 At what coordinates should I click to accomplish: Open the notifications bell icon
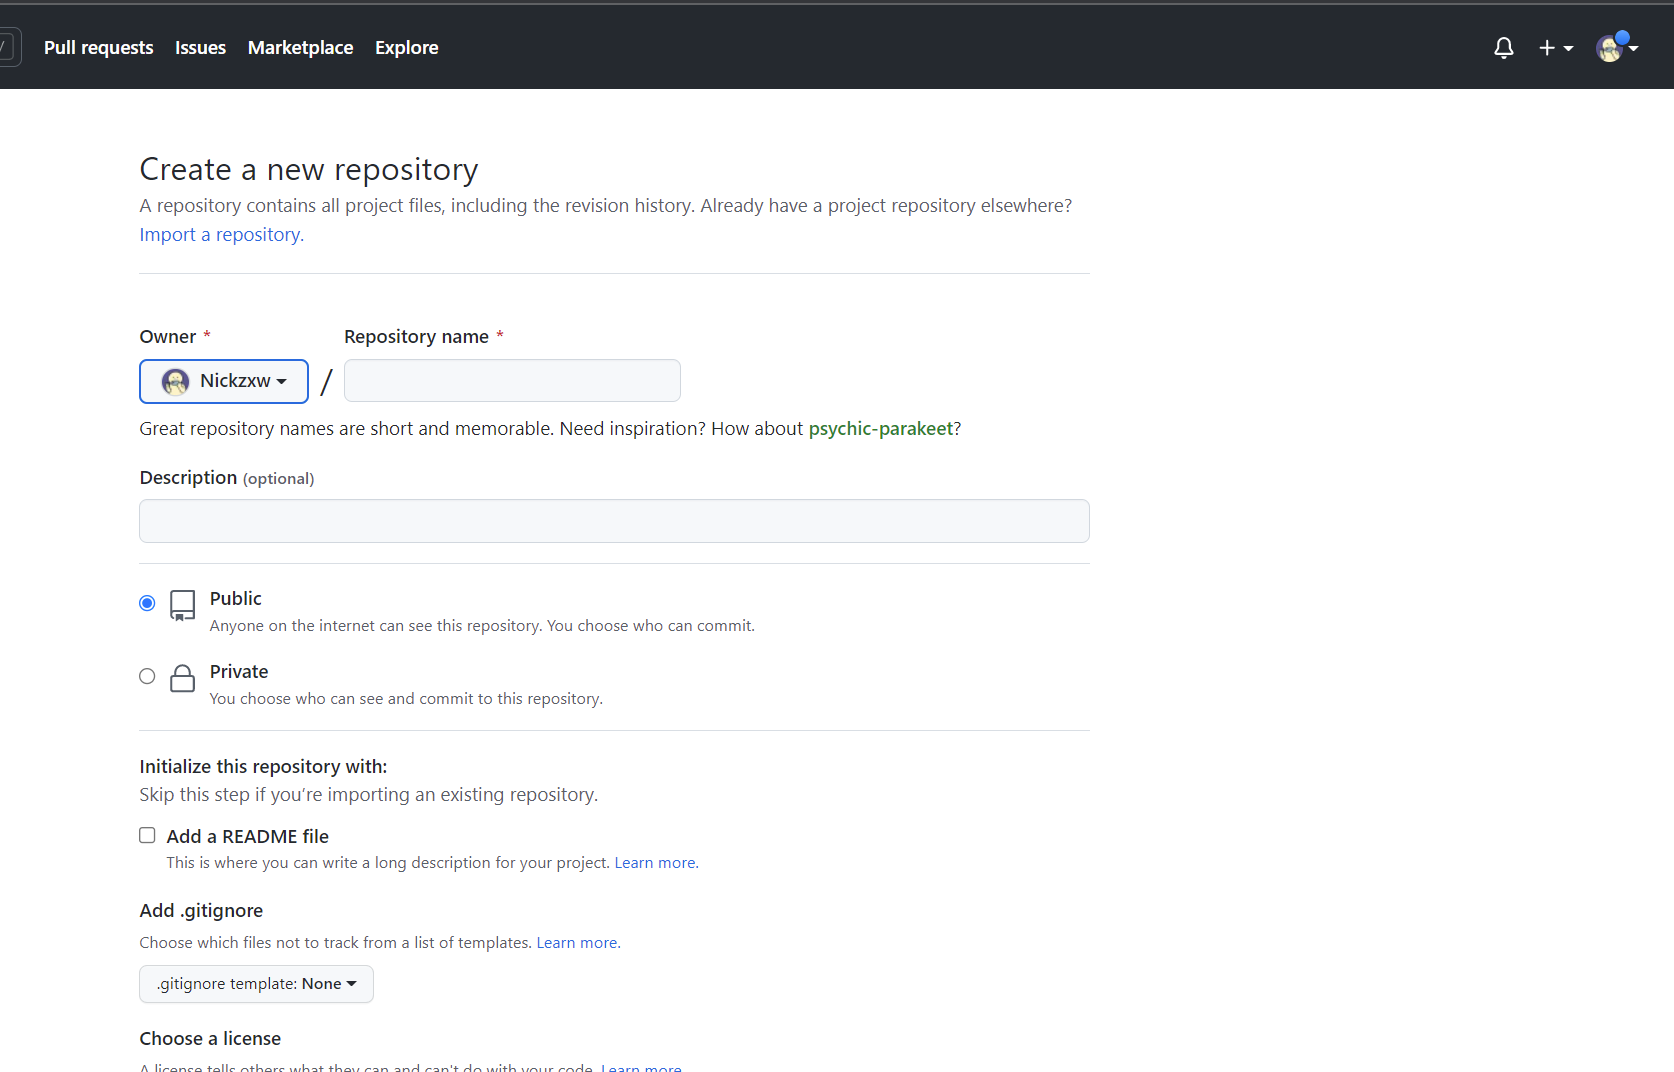click(x=1503, y=48)
